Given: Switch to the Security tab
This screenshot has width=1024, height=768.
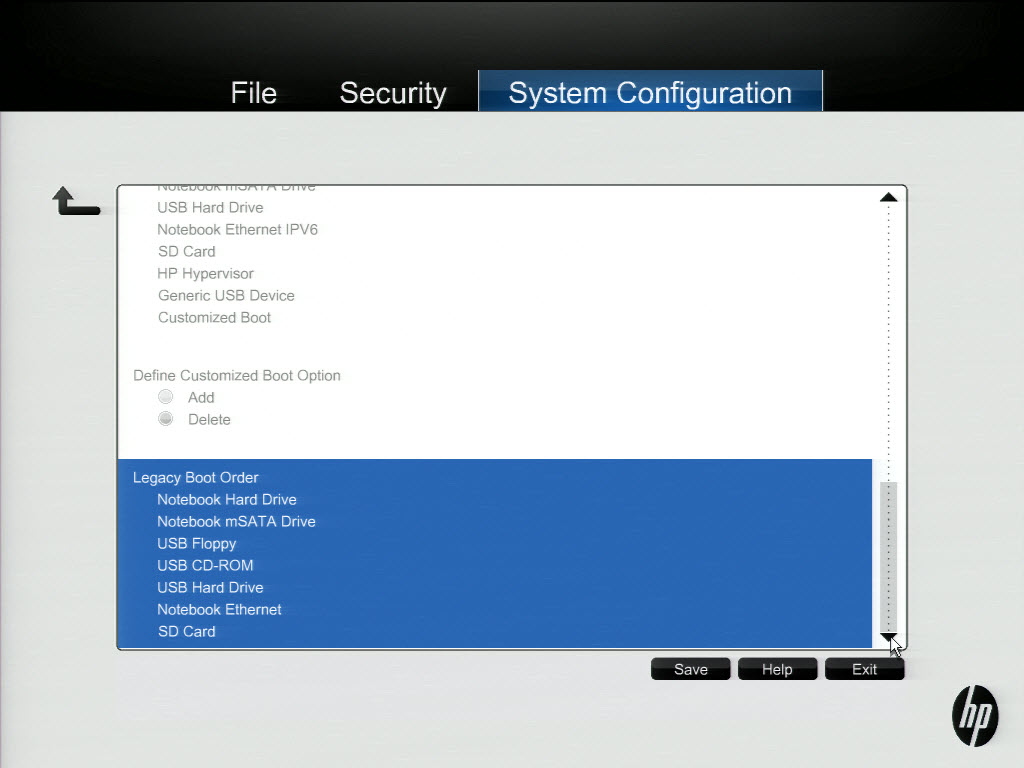Looking at the screenshot, I should tap(392, 93).
